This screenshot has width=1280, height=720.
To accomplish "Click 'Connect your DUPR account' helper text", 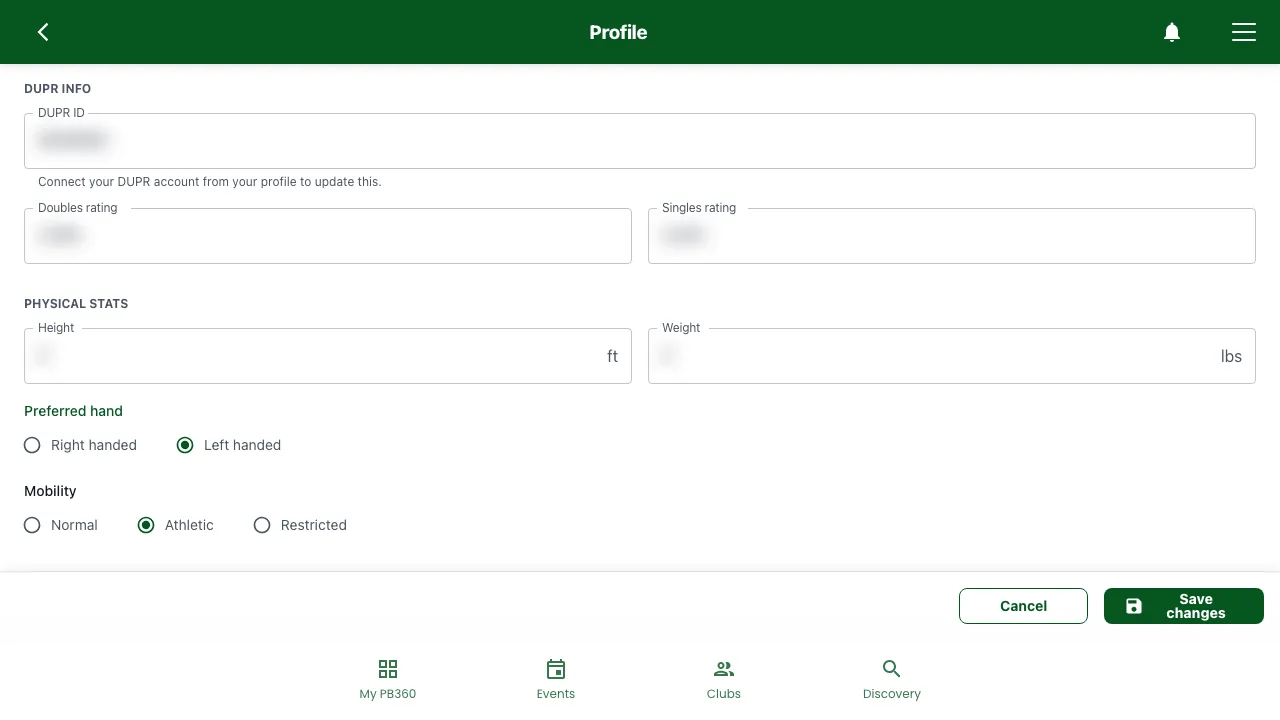I will click(x=210, y=182).
